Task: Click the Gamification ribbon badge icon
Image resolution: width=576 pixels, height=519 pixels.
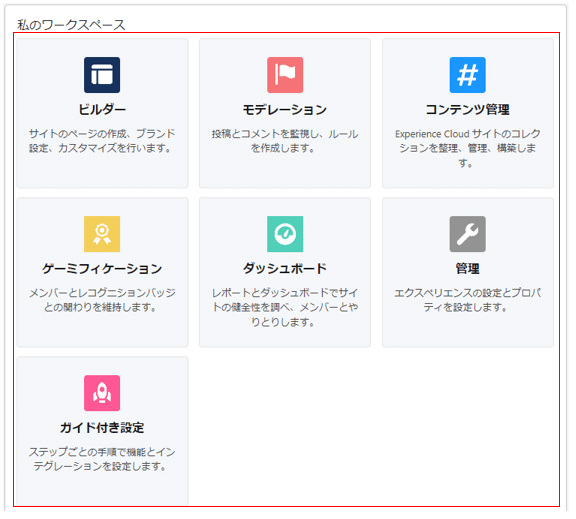Action: 102,234
